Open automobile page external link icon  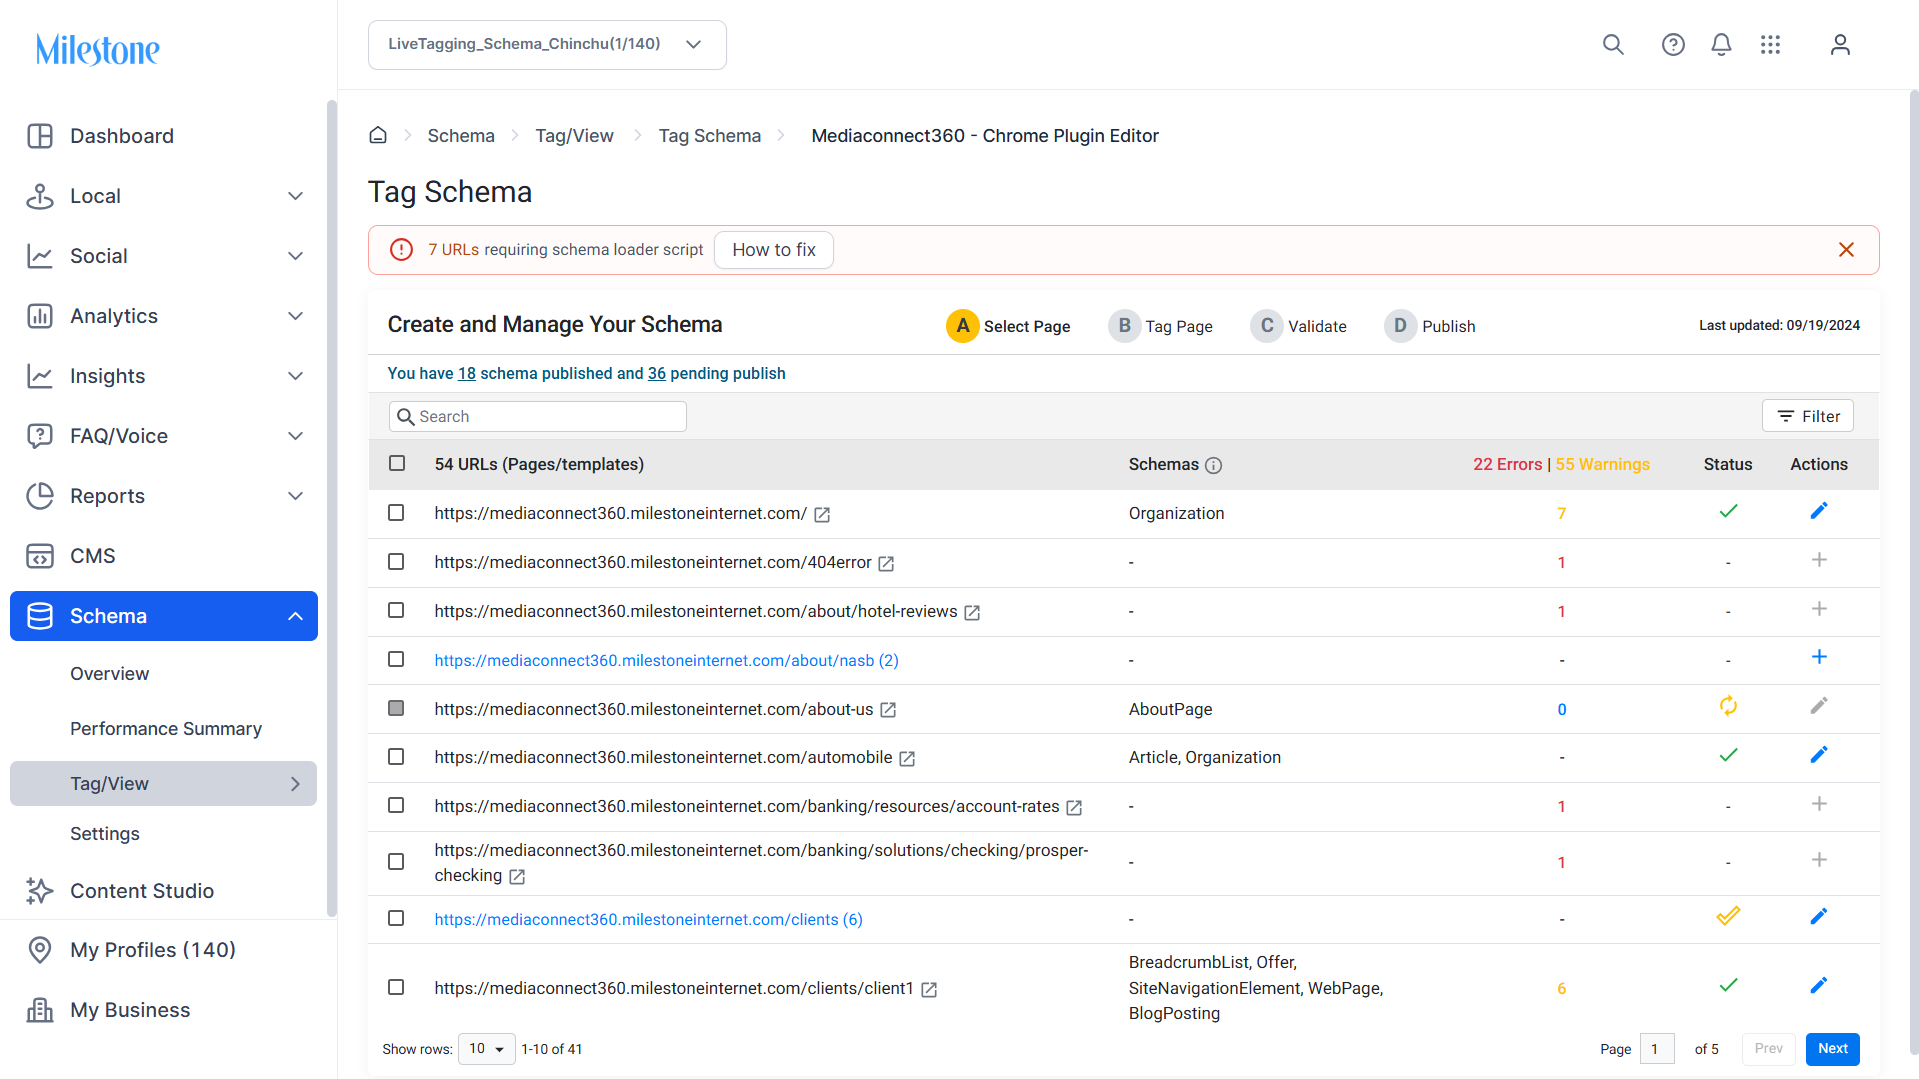tap(907, 759)
